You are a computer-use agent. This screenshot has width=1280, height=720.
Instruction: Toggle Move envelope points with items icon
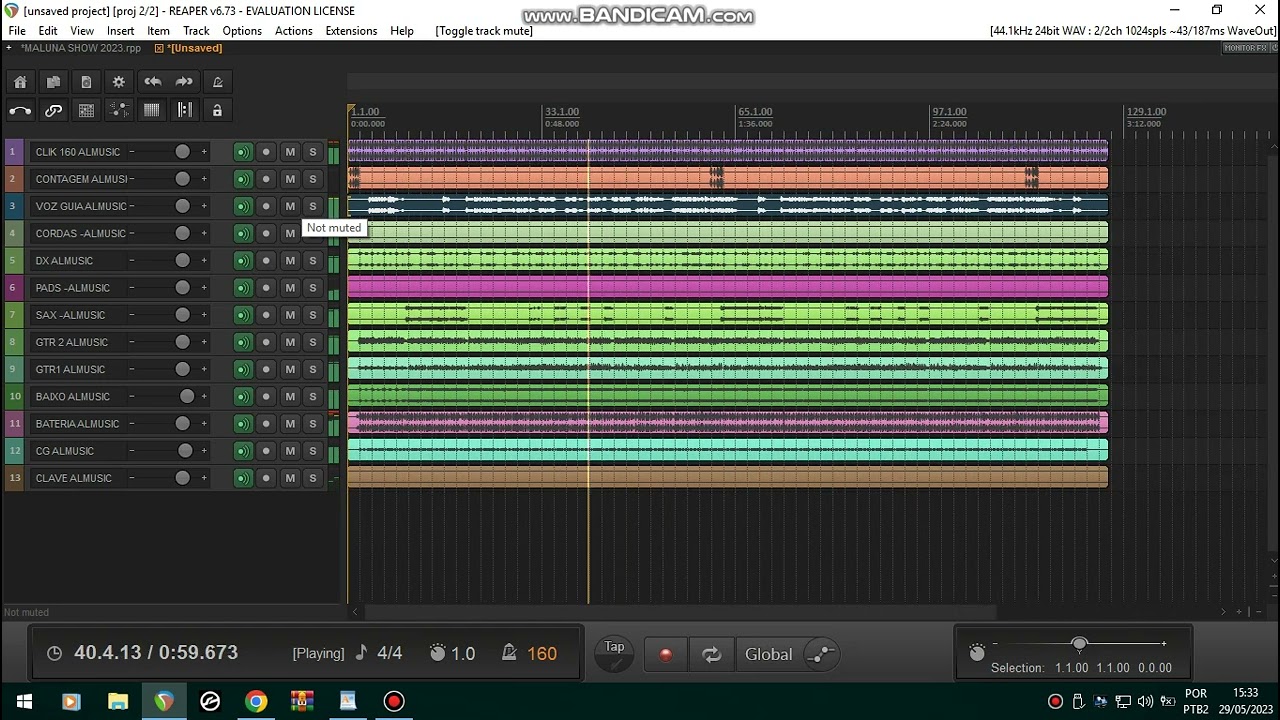[119, 110]
